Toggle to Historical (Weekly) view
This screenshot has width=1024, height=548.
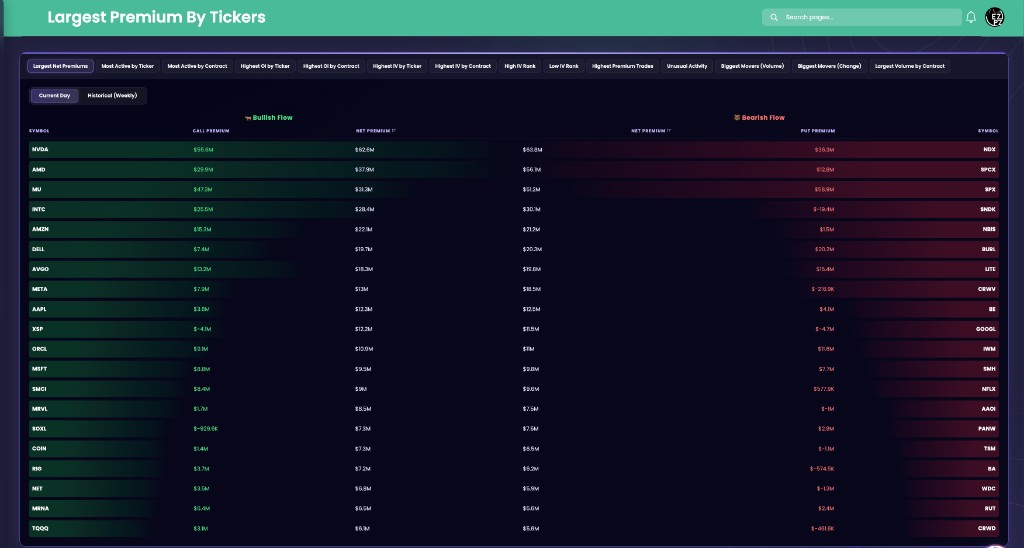(x=112, y=95)
